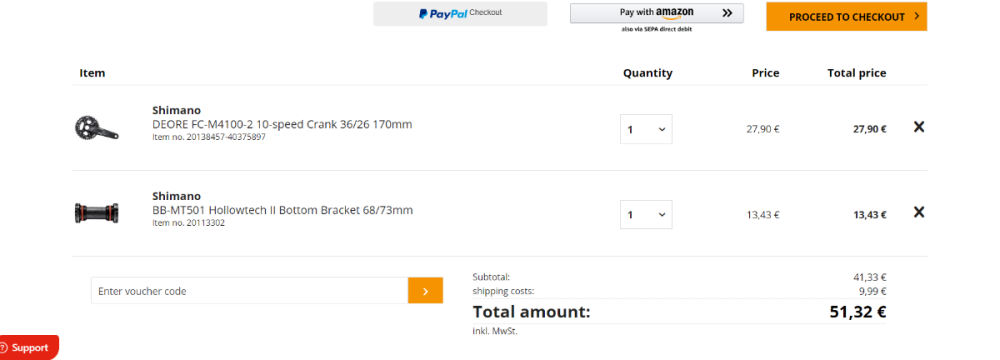Submit voucher code with orange arrow button
Screen dimensions: 1000x360
point(425,290)
